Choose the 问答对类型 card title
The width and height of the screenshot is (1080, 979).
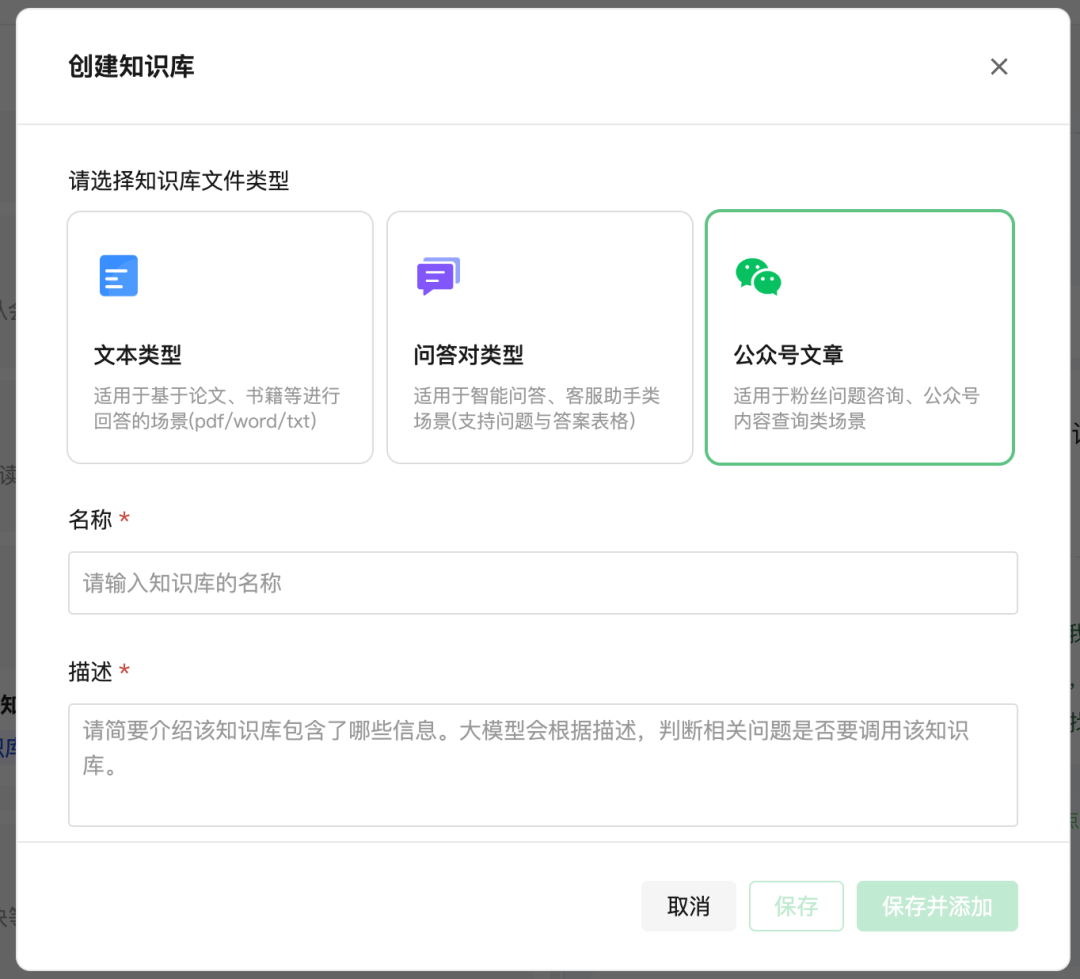coord(468,355)
